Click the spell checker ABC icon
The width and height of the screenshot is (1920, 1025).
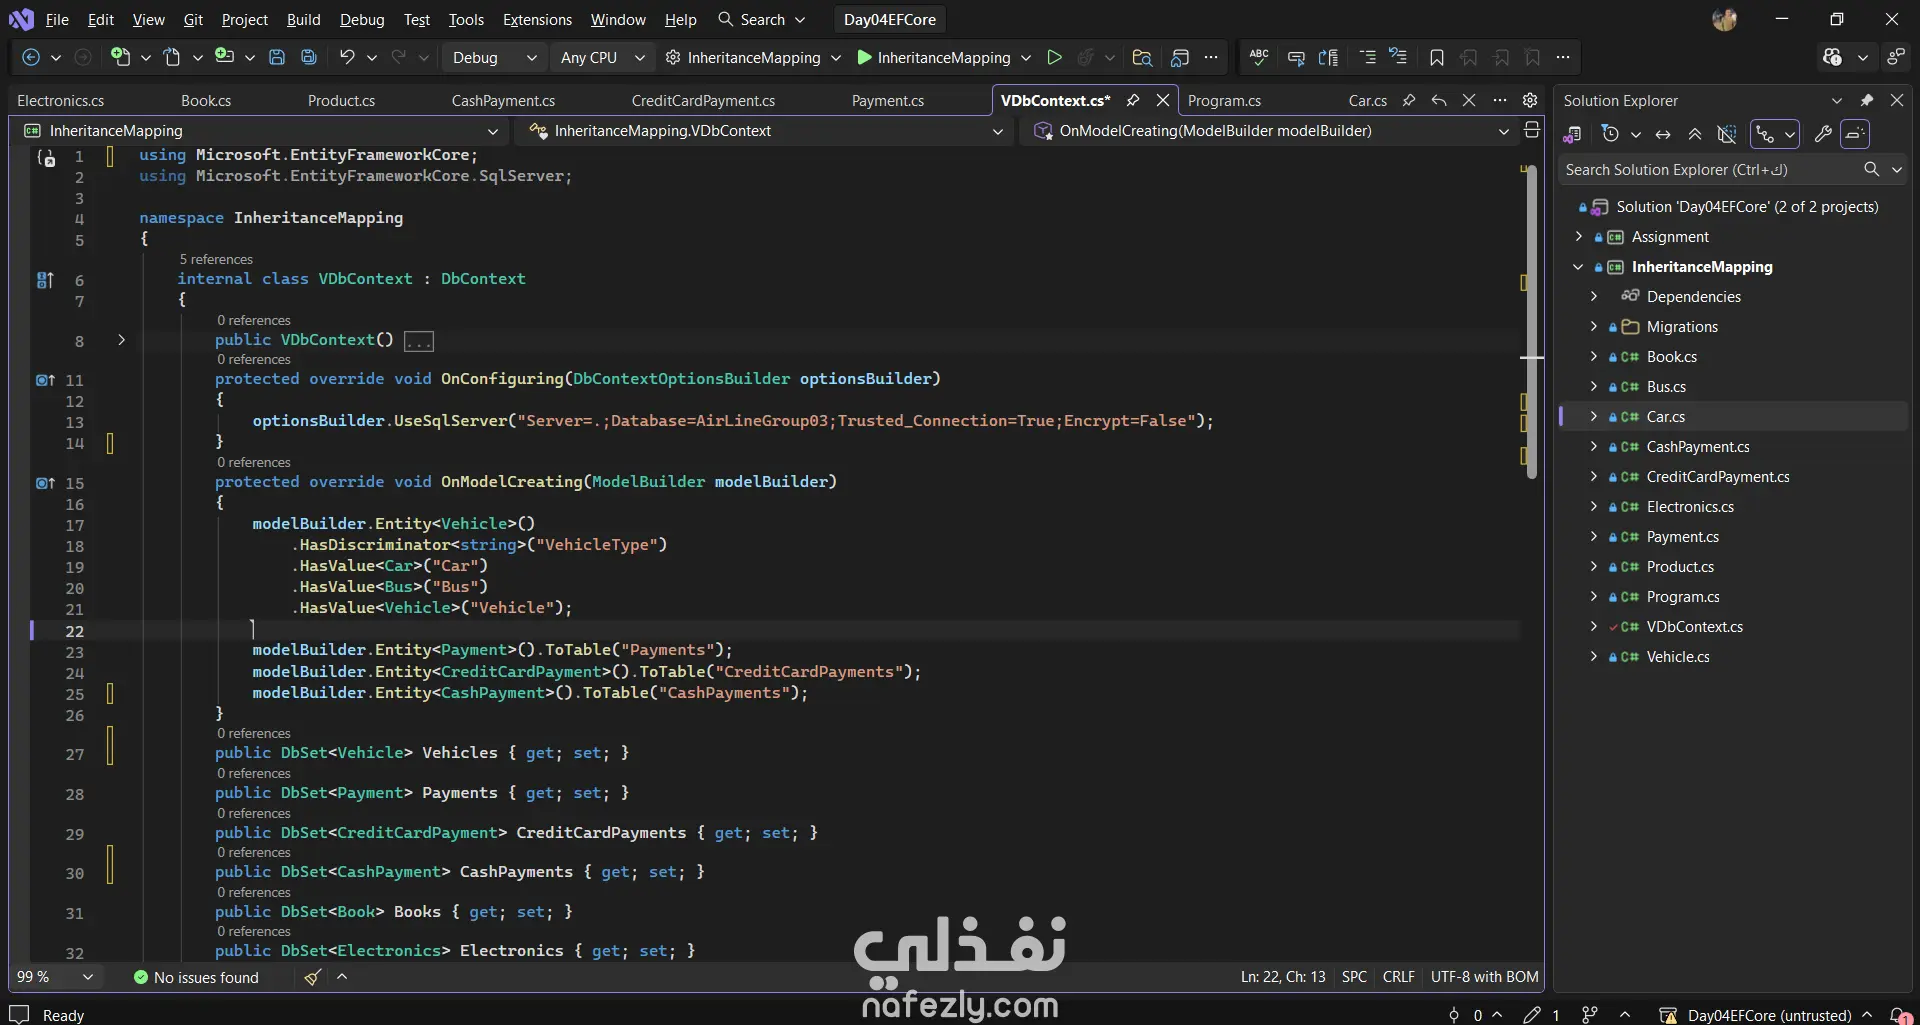click(1259, 58)
